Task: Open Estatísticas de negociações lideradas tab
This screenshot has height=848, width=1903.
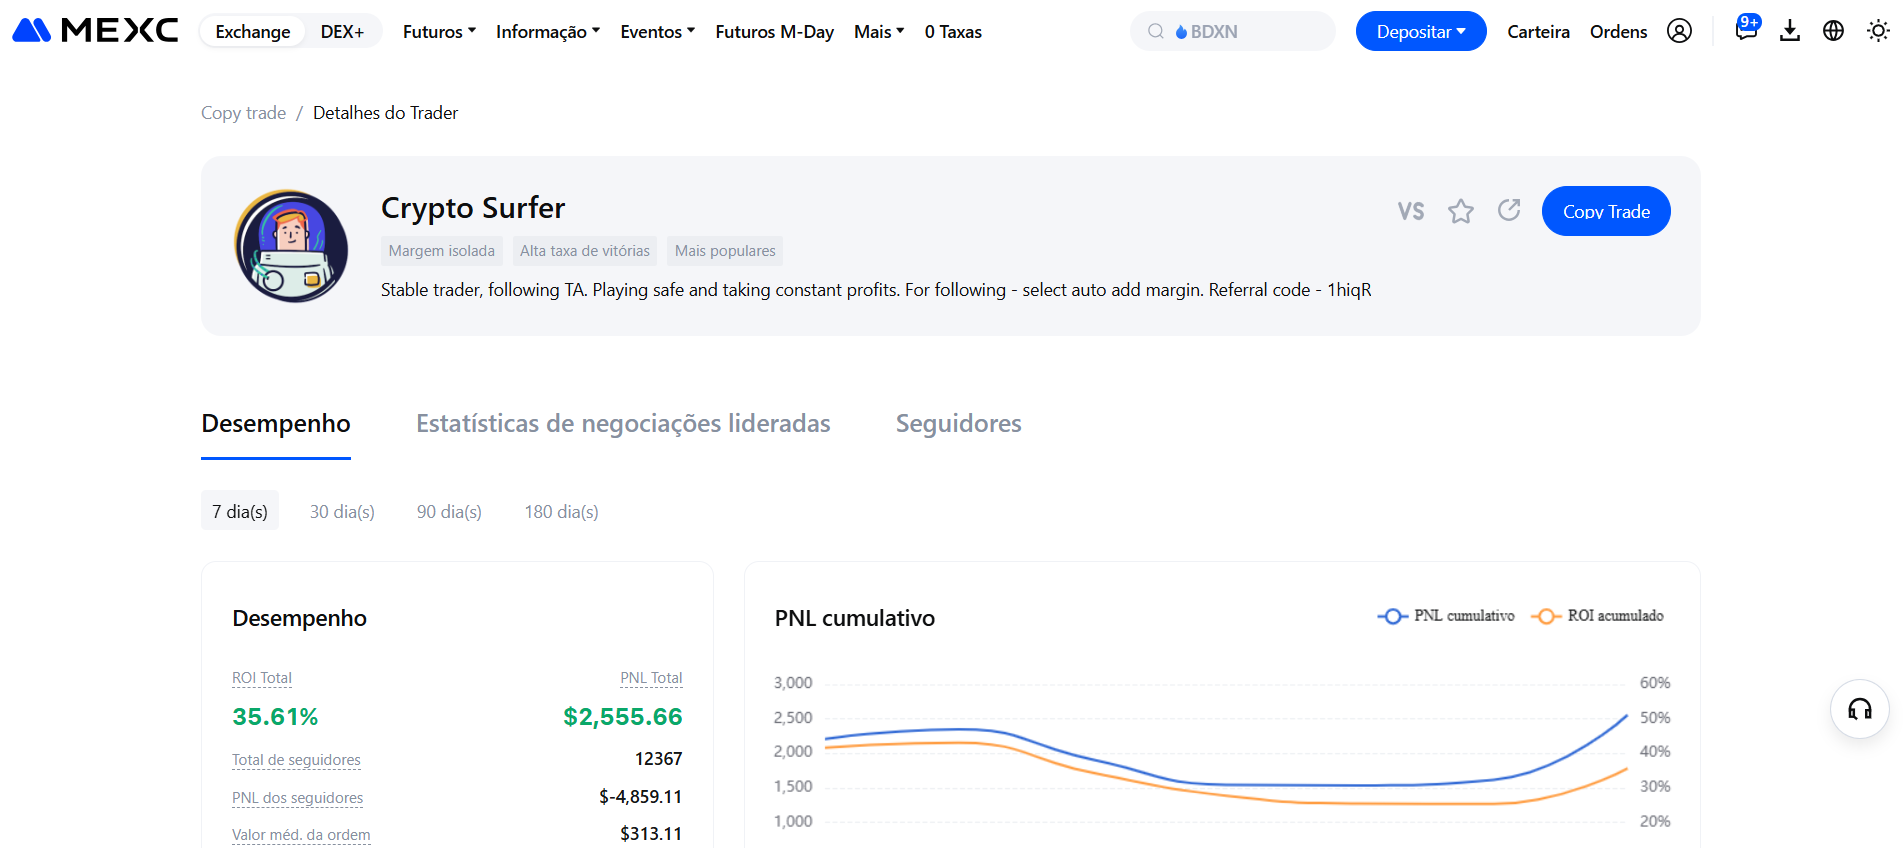Action: coord(623,424)
